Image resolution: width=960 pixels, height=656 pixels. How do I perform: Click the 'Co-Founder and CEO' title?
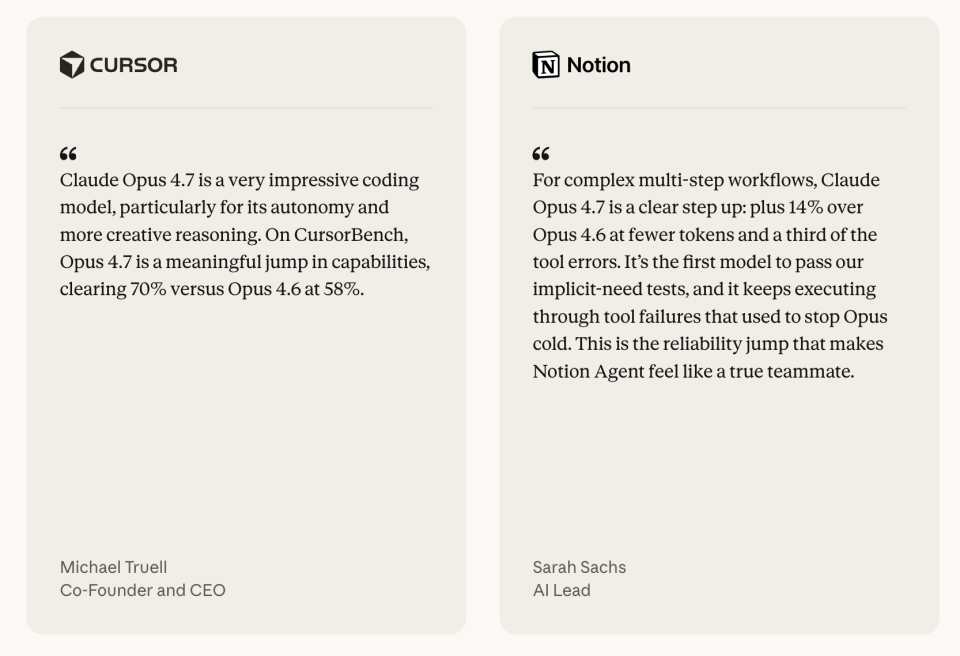[143, 590]
